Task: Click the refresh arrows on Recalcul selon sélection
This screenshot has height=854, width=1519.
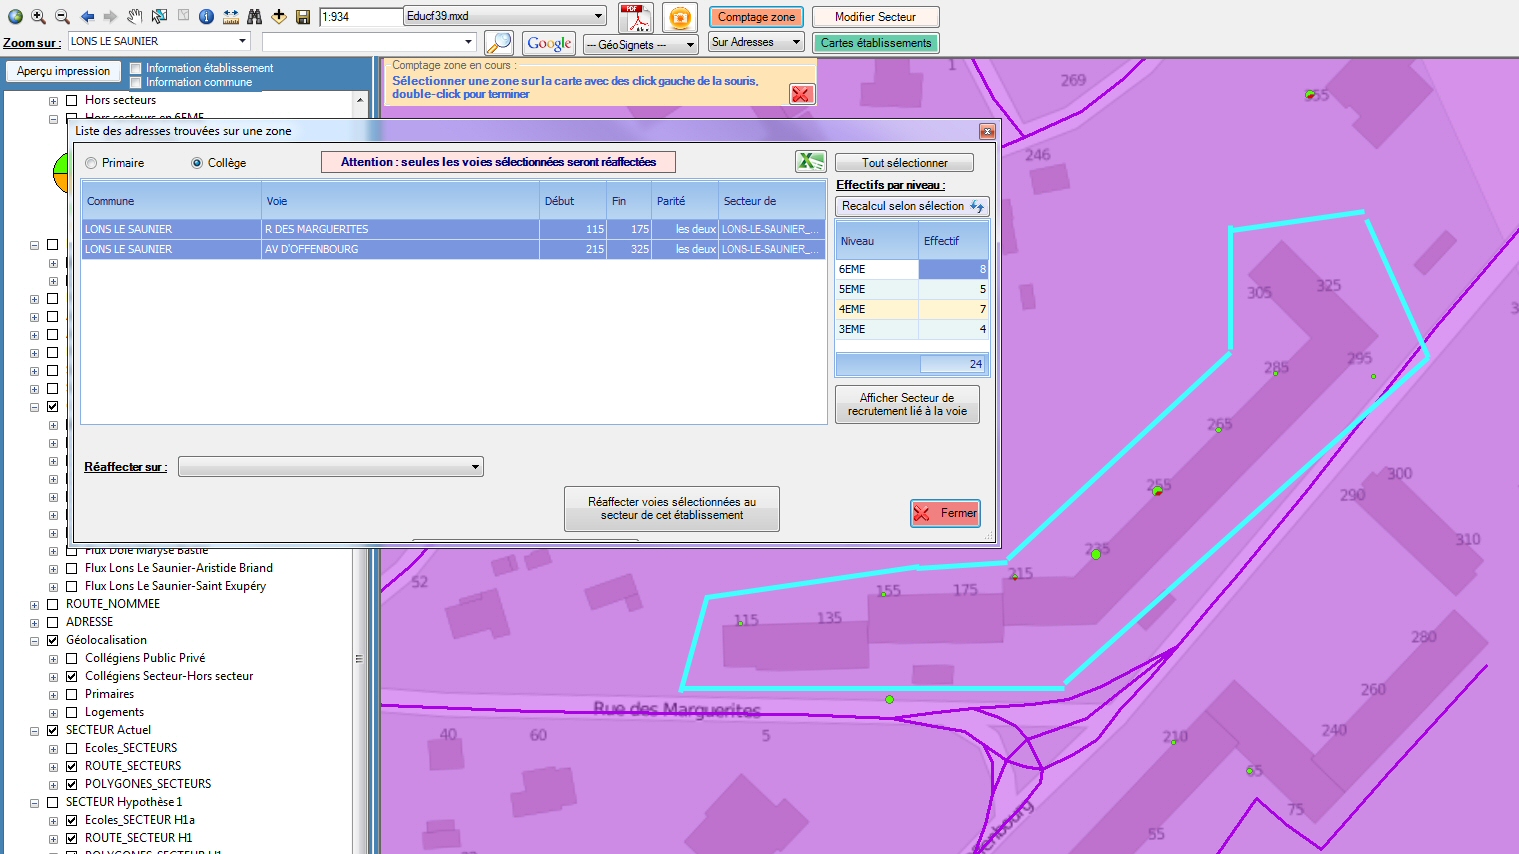Action: [977, 206]
